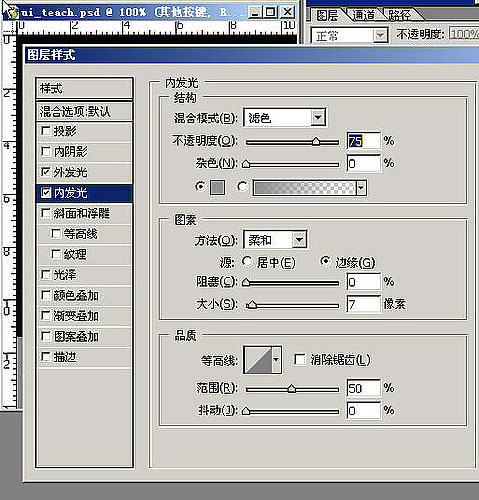Select 混合选项:默认 blending options
The image size is (479, 500).
coord(84,111)
